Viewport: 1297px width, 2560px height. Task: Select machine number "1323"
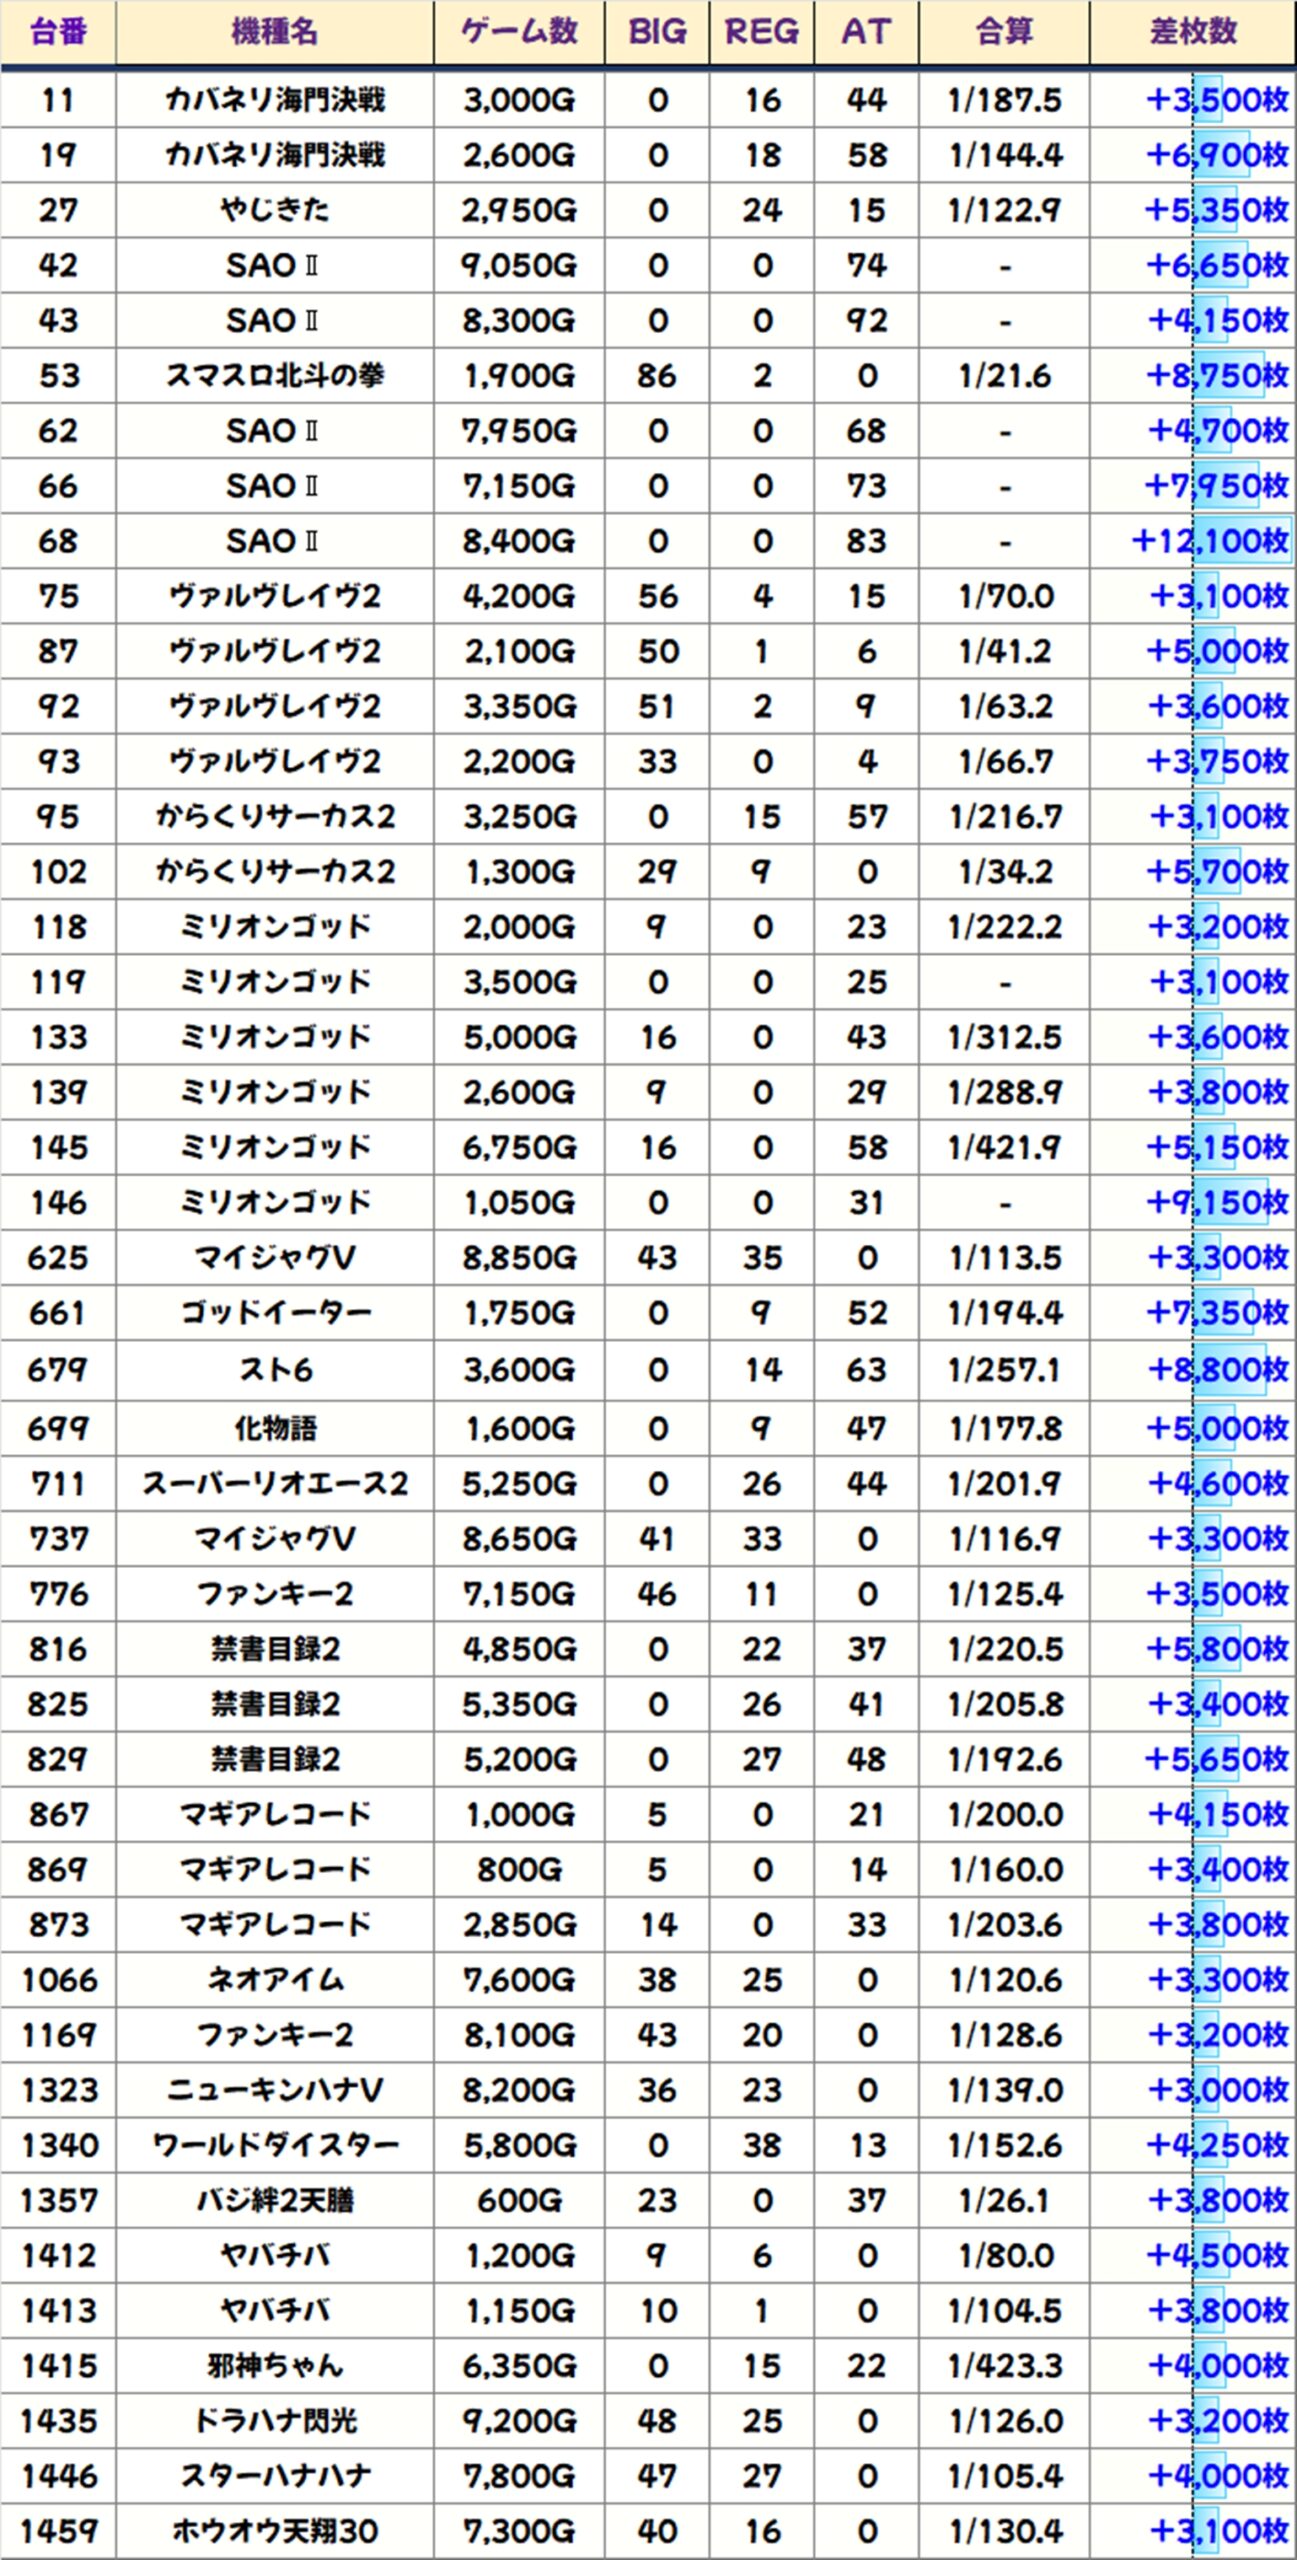tap(58, 2089)
